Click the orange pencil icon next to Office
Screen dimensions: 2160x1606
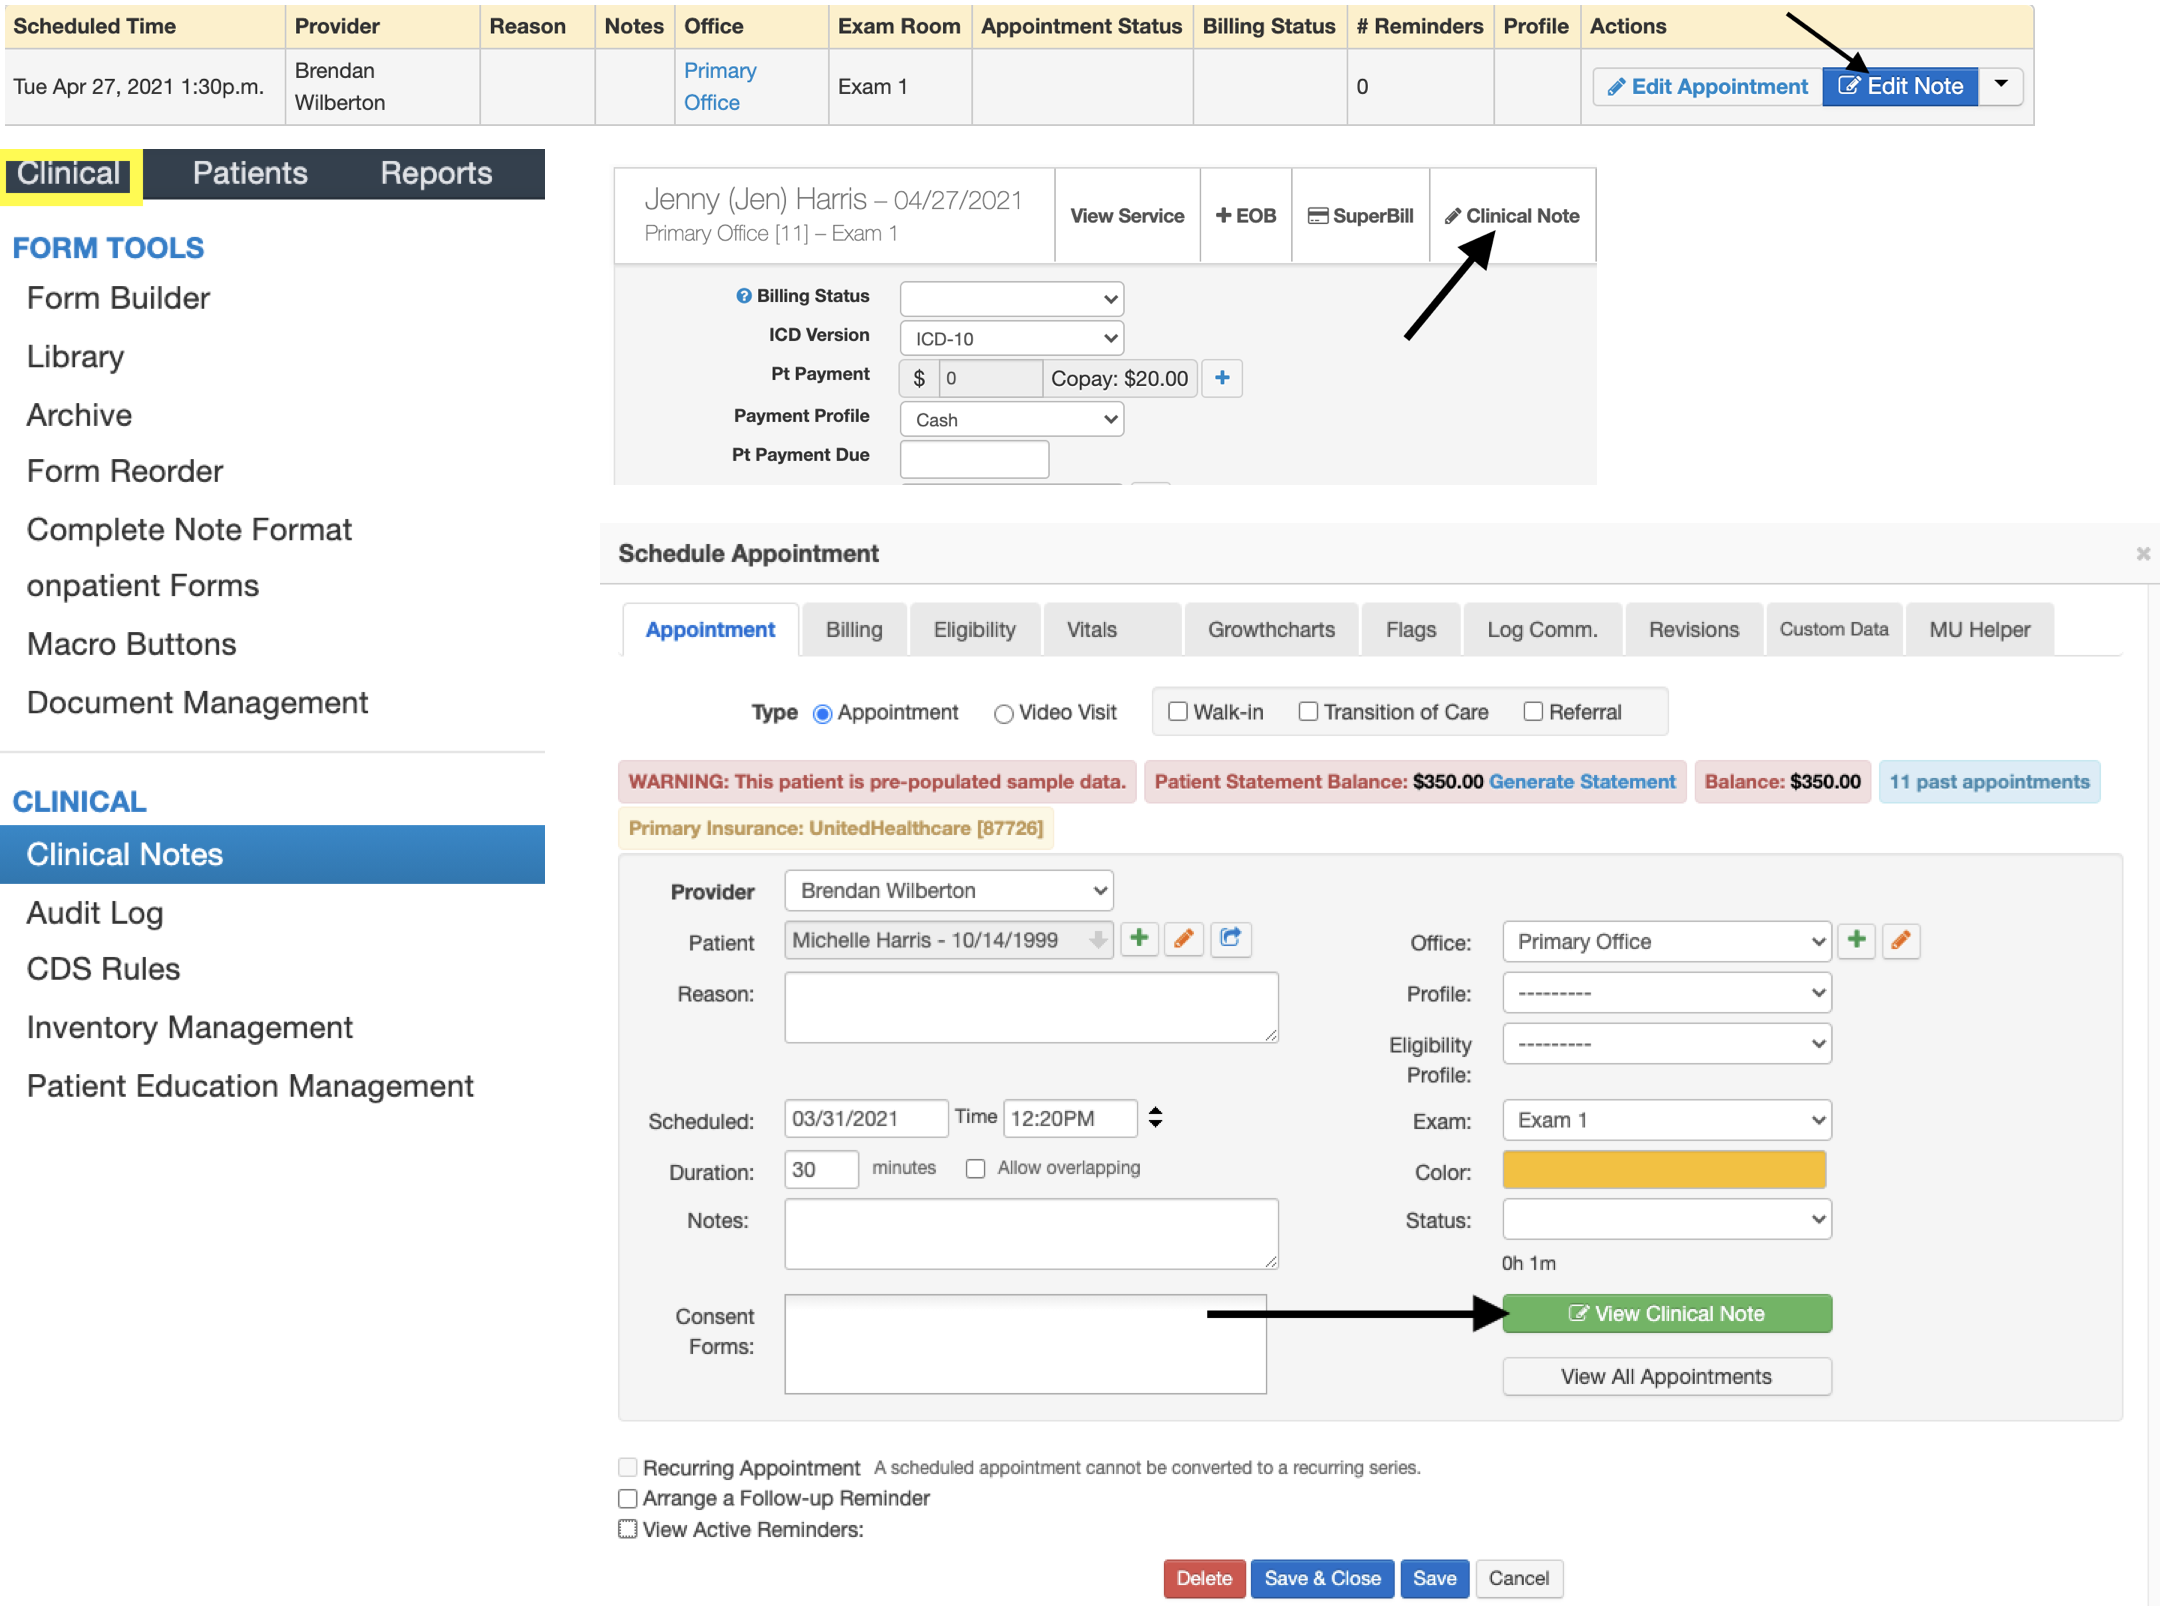tap(1901, 940)
